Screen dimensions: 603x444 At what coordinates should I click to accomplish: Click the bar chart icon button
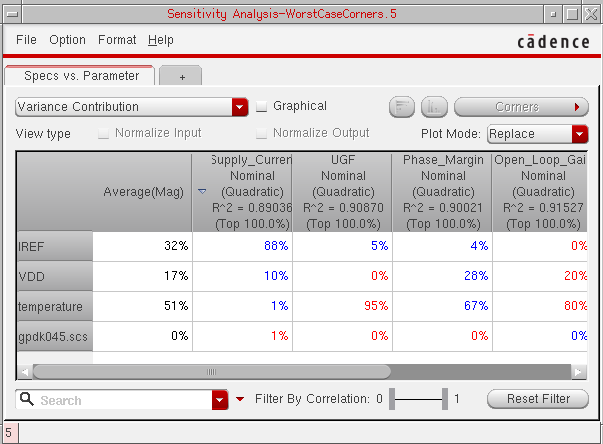pyautogui.click(x=434, y=107)
